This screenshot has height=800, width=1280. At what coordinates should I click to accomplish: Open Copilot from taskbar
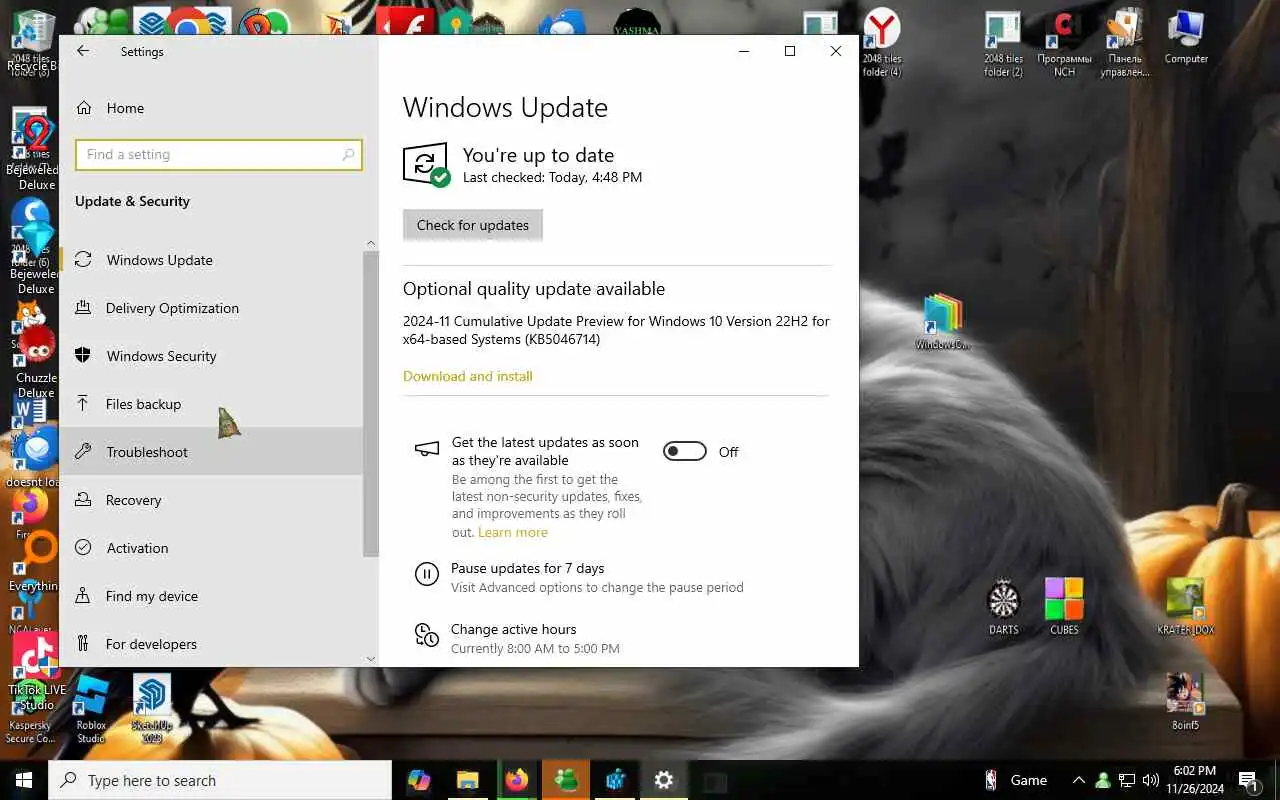pyautogui.click(x=419, y=780)
